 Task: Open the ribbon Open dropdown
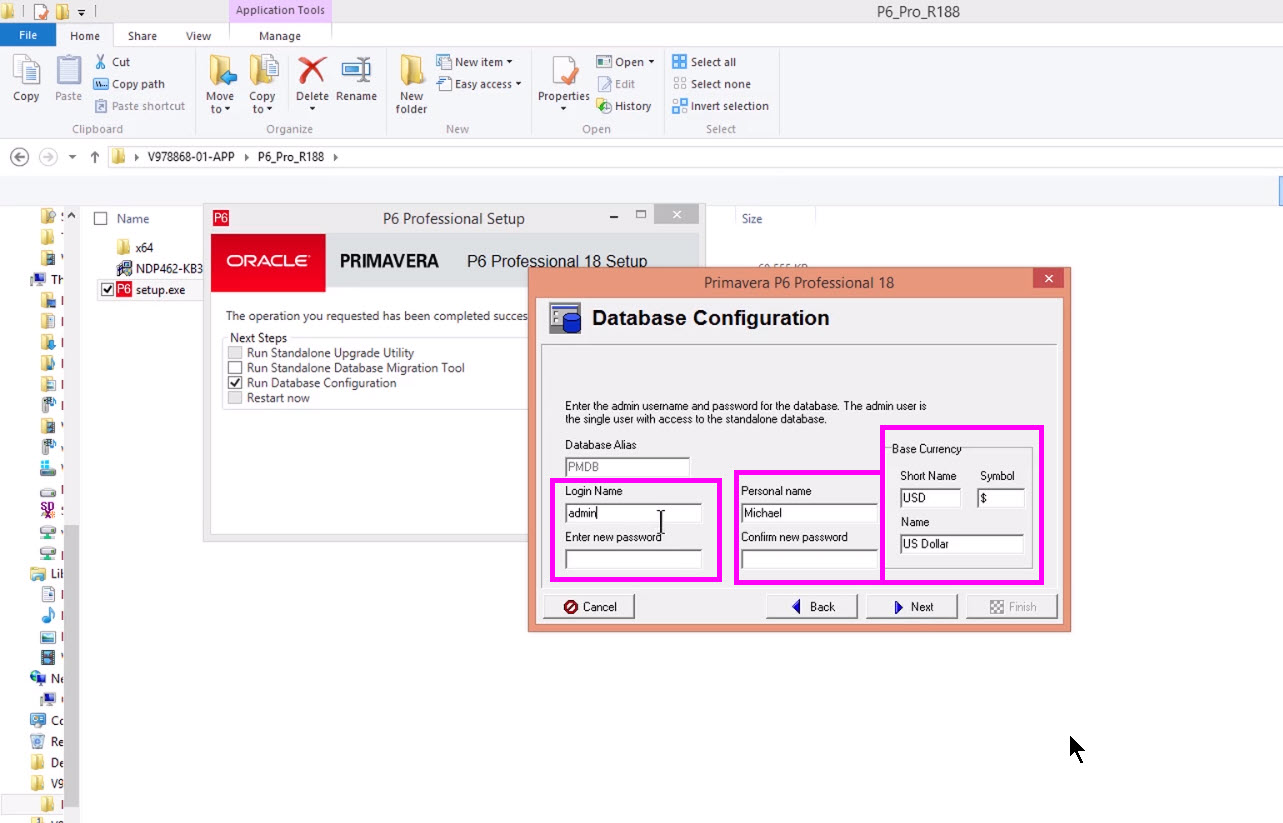click(x=625, y=62)
